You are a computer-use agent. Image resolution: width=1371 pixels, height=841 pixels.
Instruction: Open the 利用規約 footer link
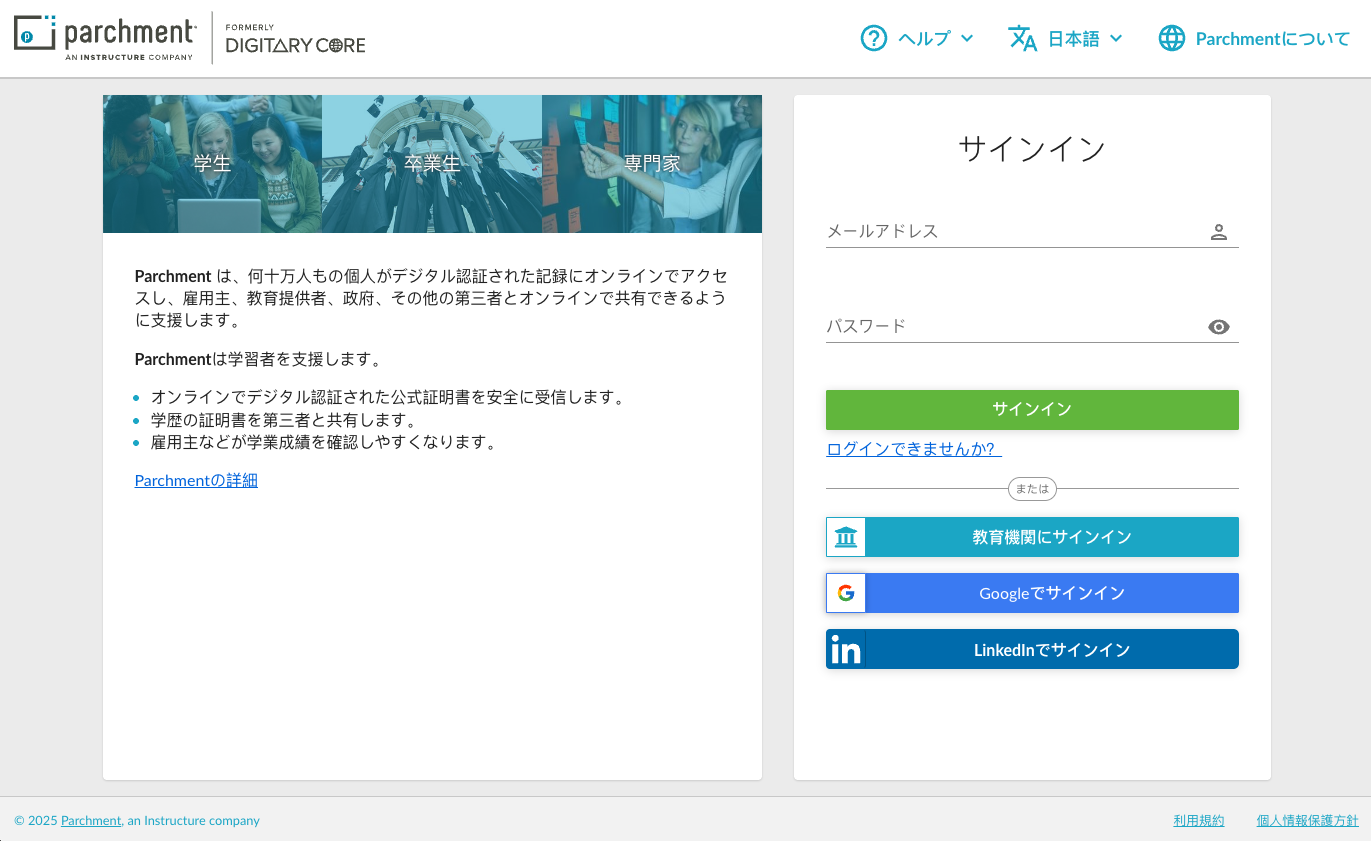coord(1199,820)
